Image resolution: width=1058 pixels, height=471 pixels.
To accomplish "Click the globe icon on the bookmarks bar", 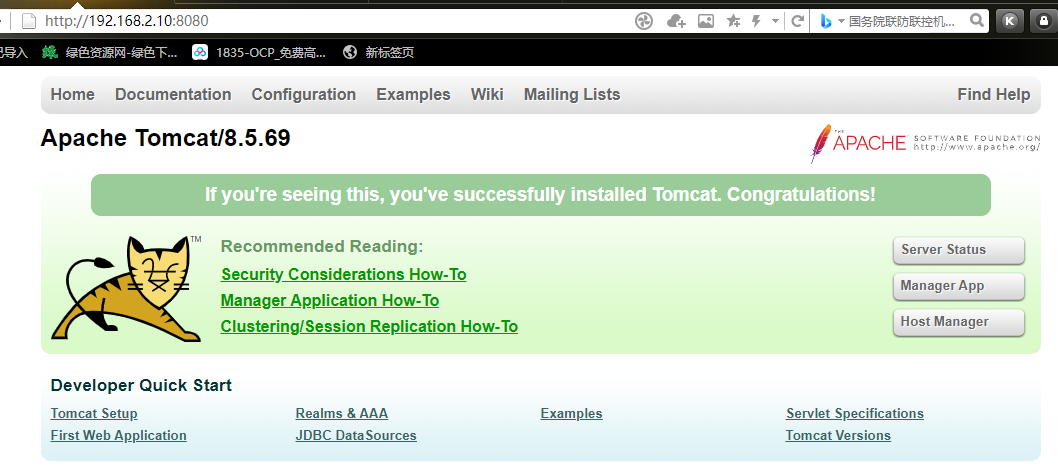I will tap(350, 52).
